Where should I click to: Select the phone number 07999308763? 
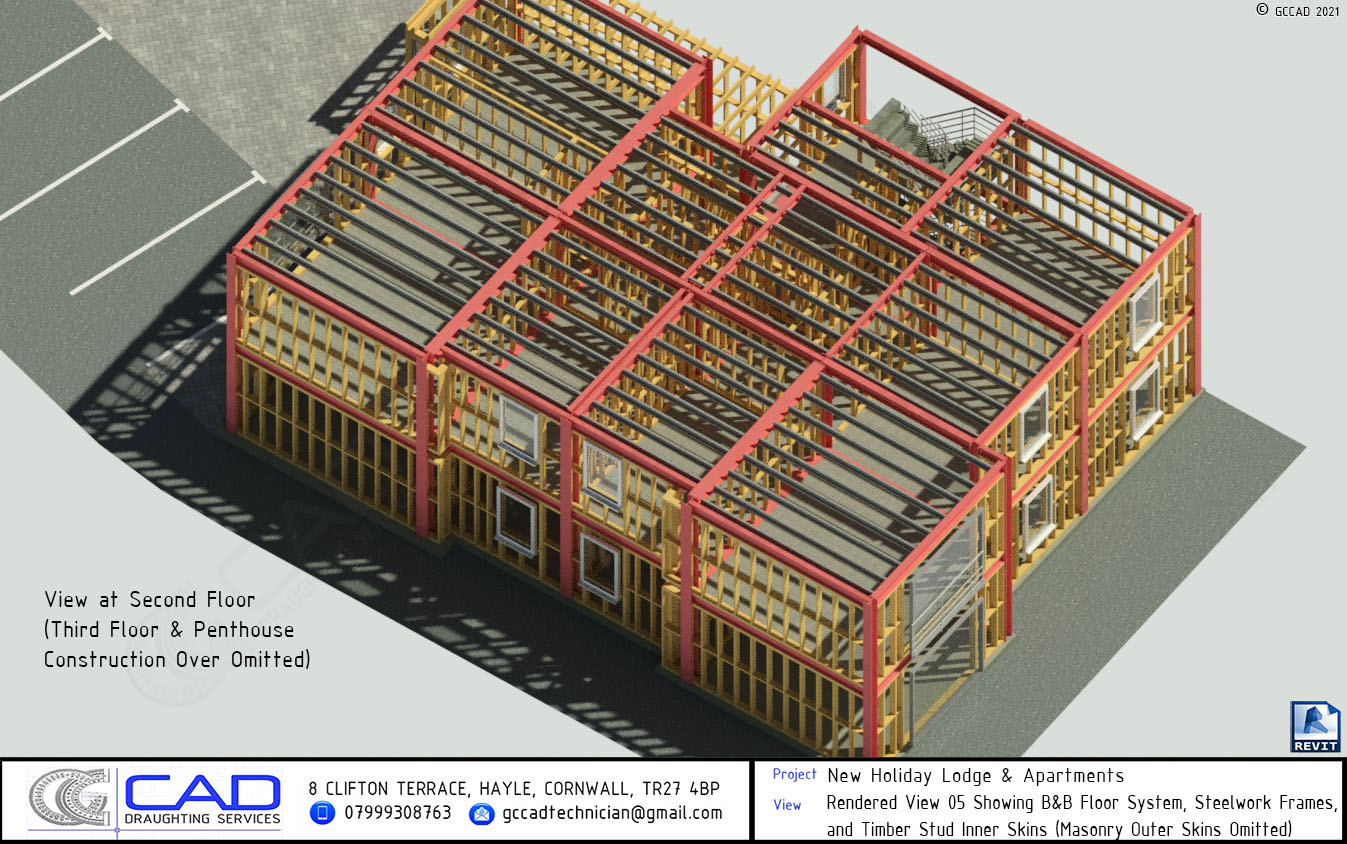click(x=398, y=813)
